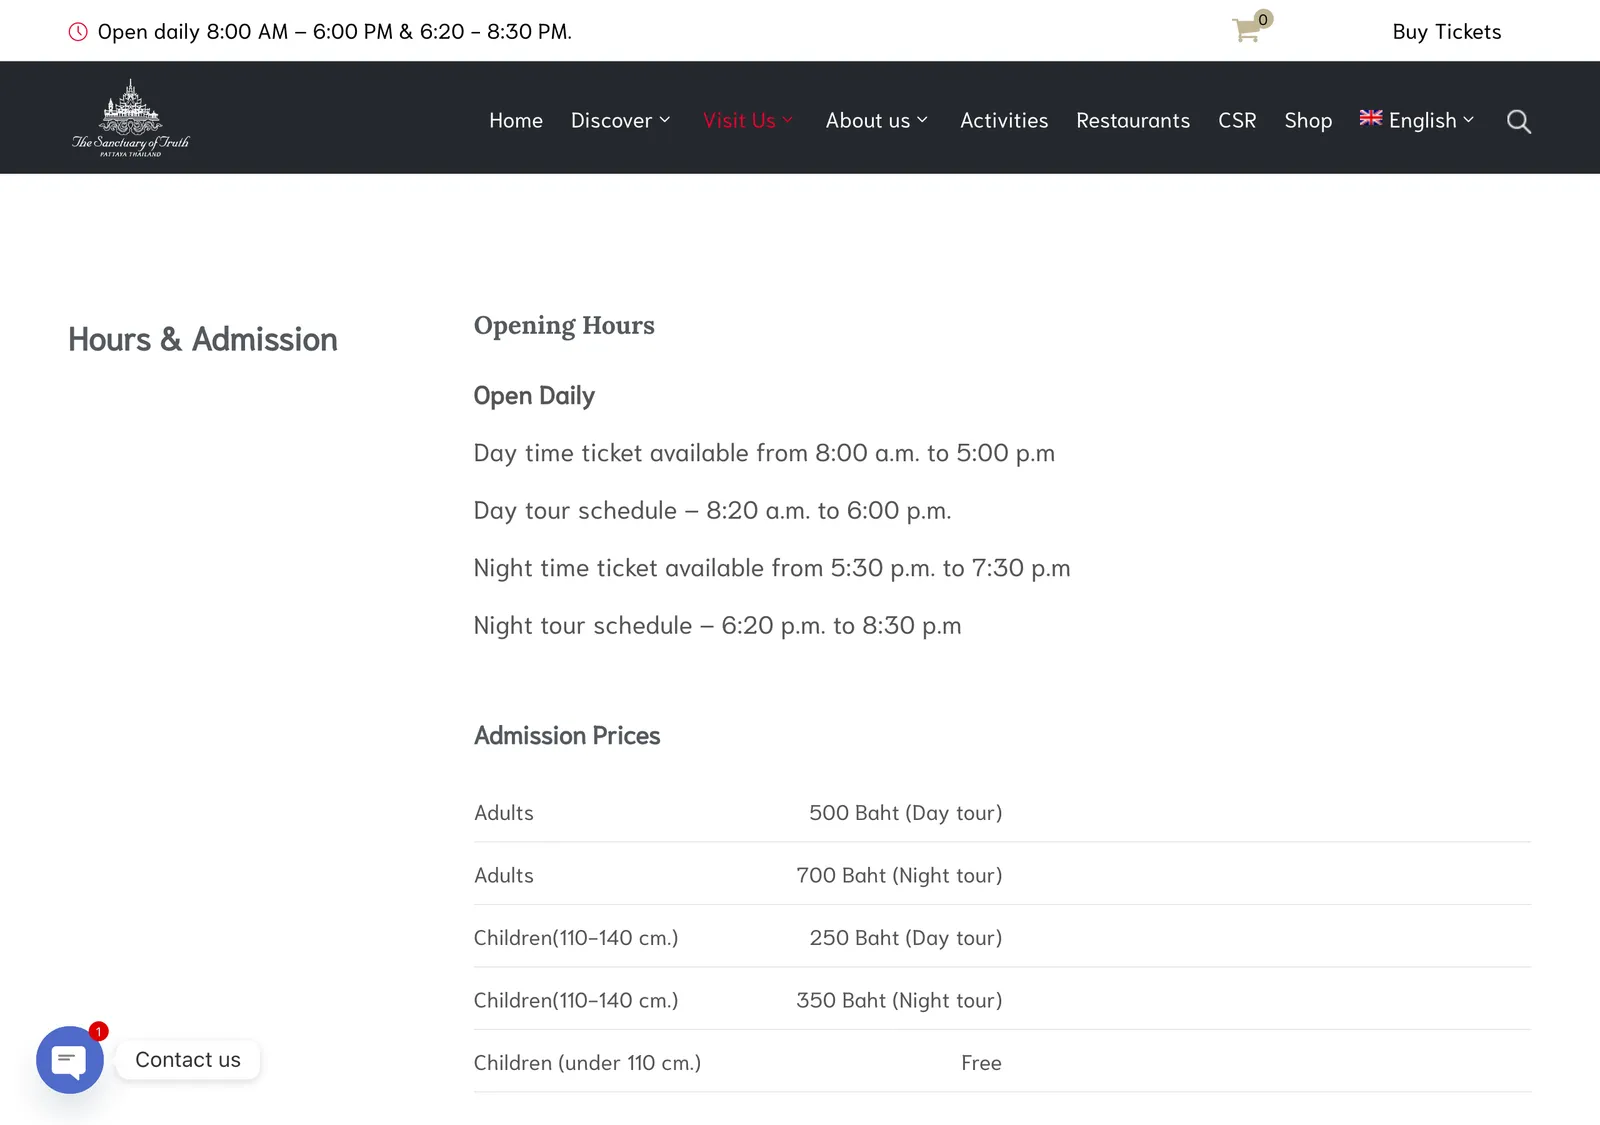The image size is (1600, 1125).
Task: Click the Contact us label
Action: pos(188,1060)
